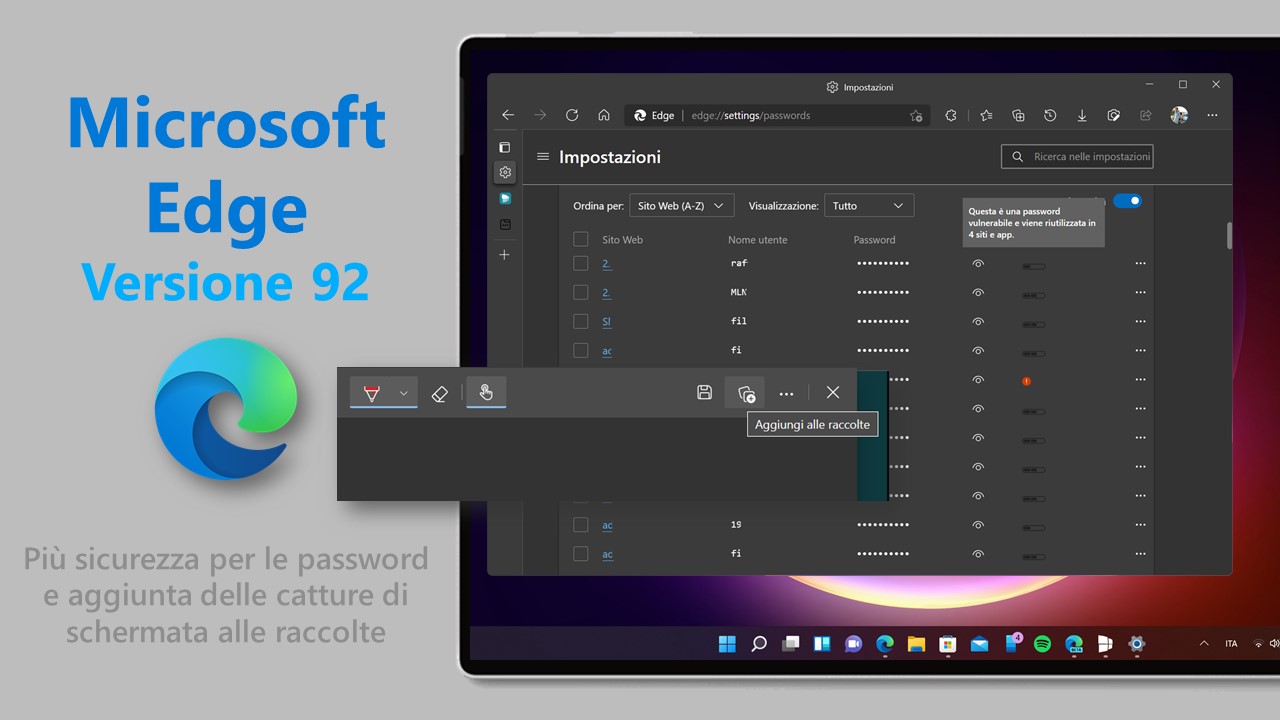
Task: Check the box for the 19 row
Action: click(x=581, y=525)
